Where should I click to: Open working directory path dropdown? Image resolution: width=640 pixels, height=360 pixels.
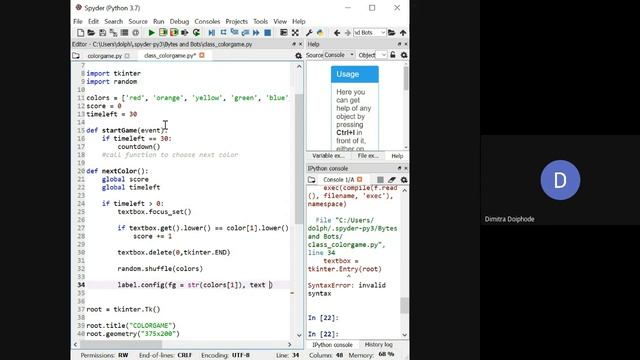pos(382,33)
